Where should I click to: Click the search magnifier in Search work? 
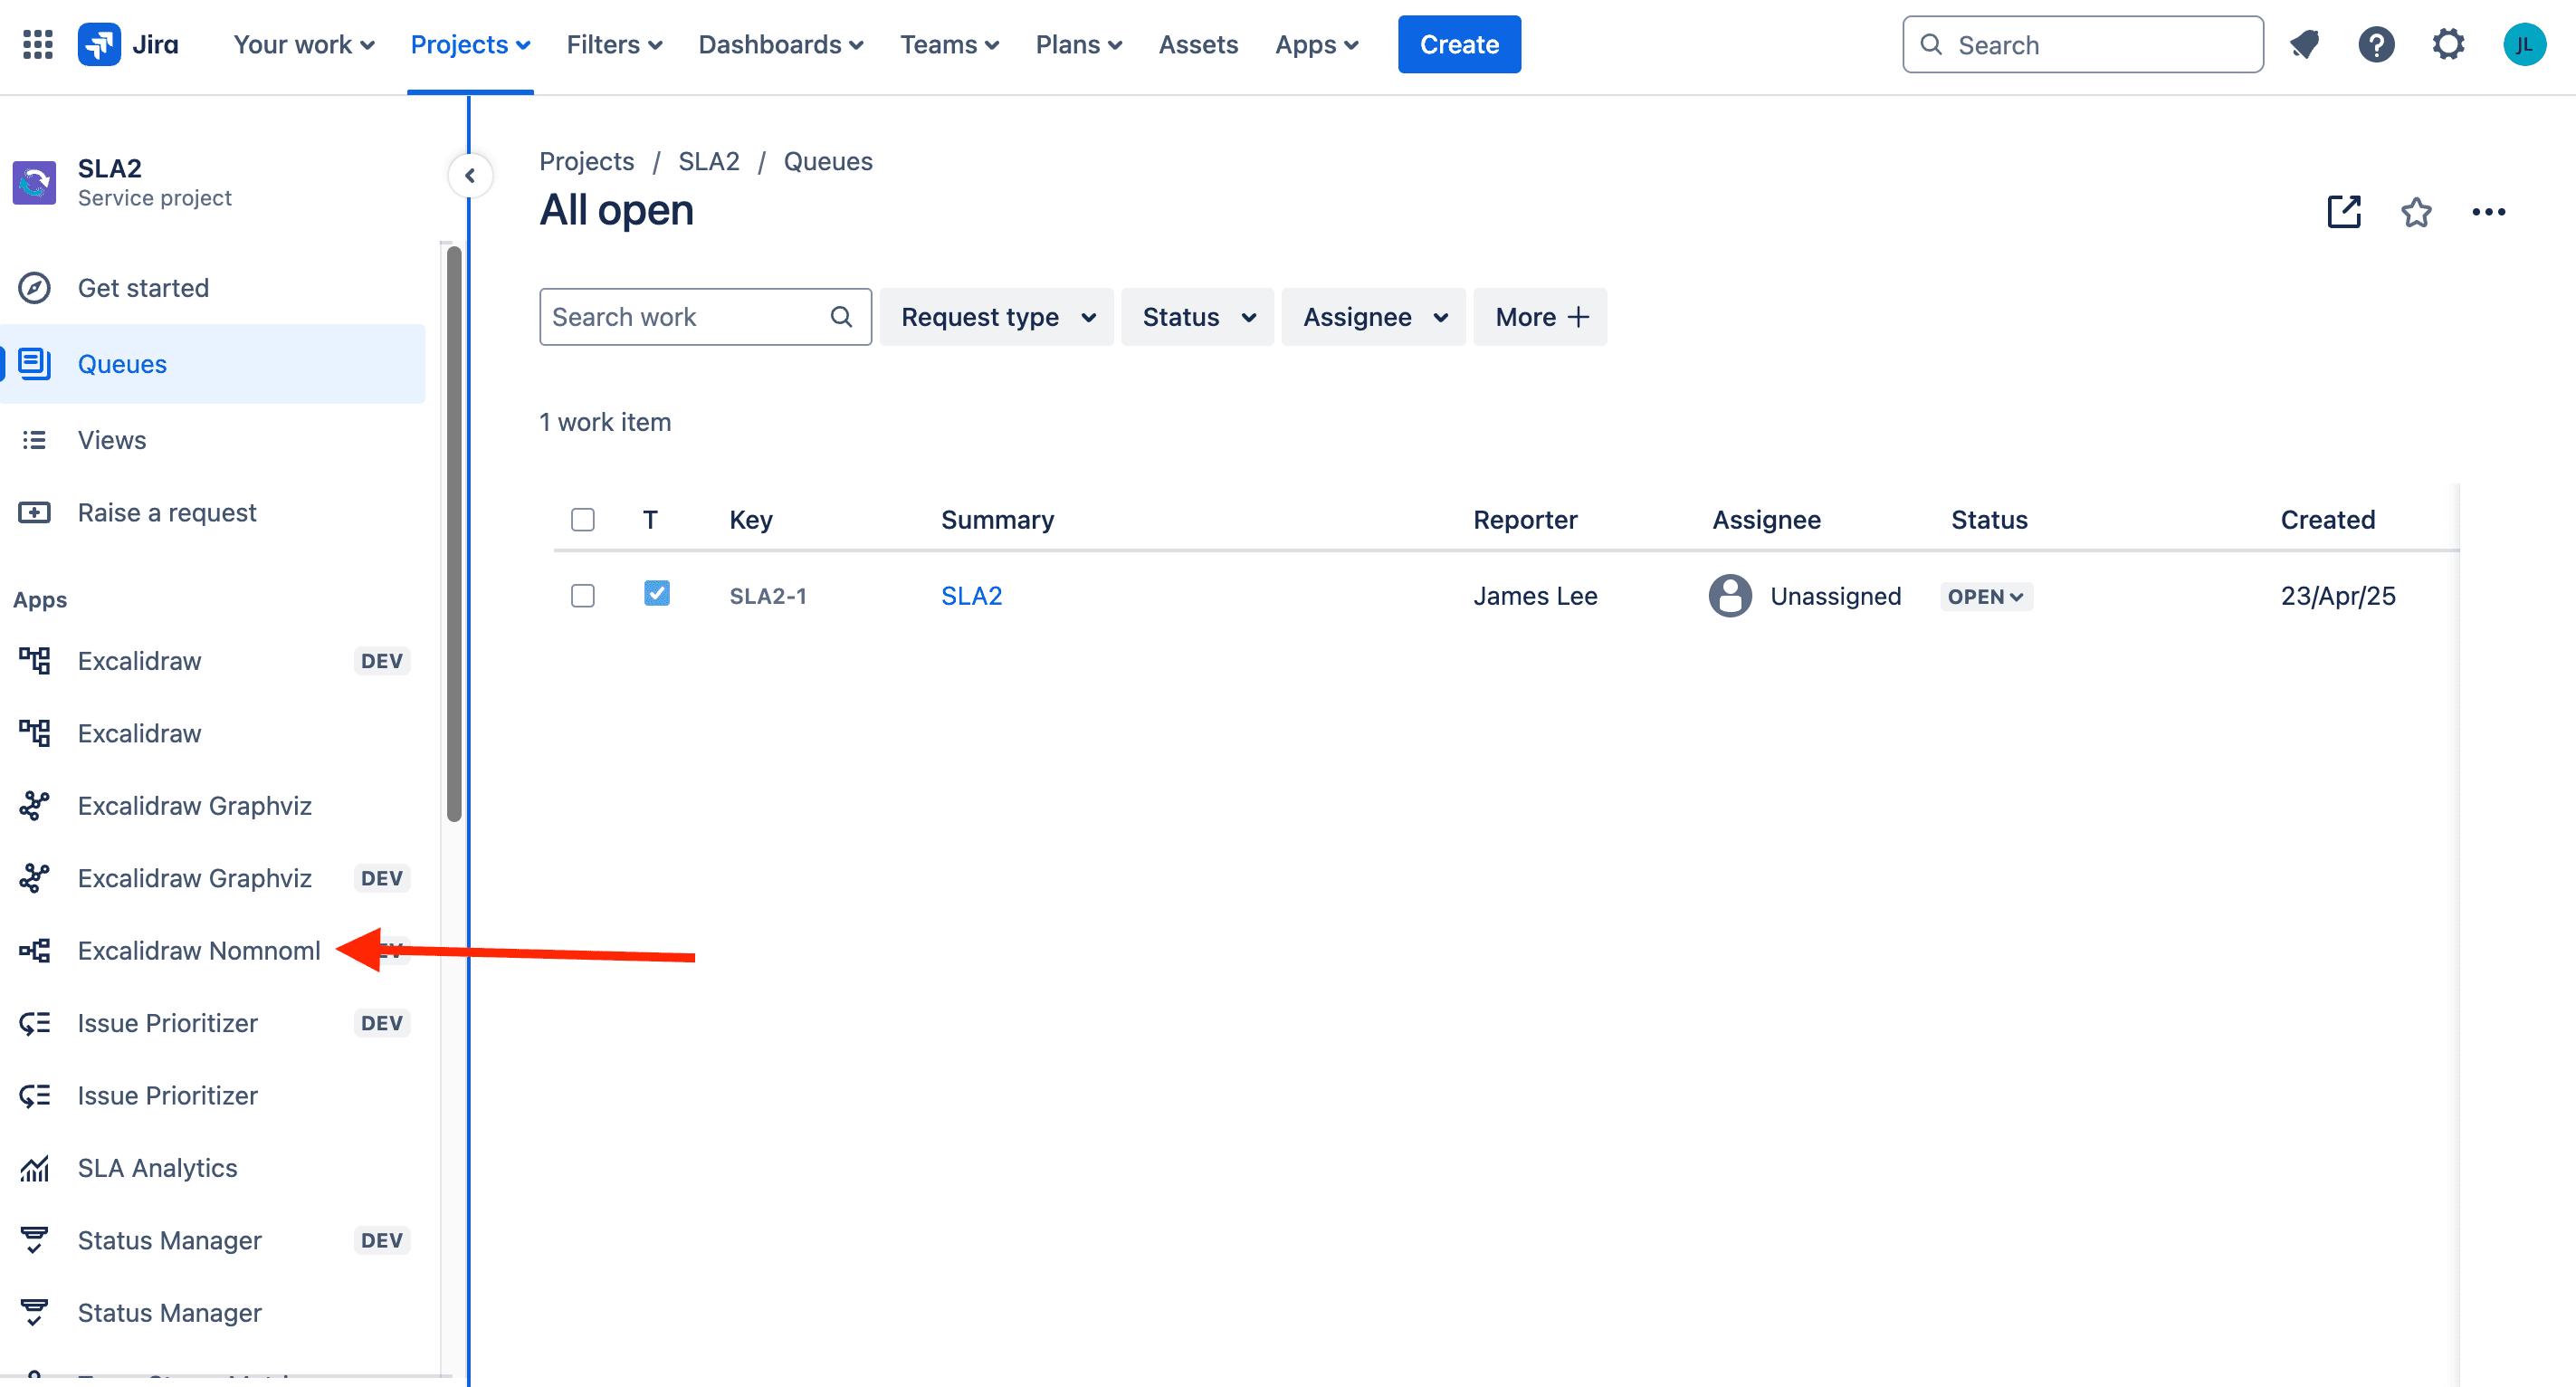pos(841,317)
